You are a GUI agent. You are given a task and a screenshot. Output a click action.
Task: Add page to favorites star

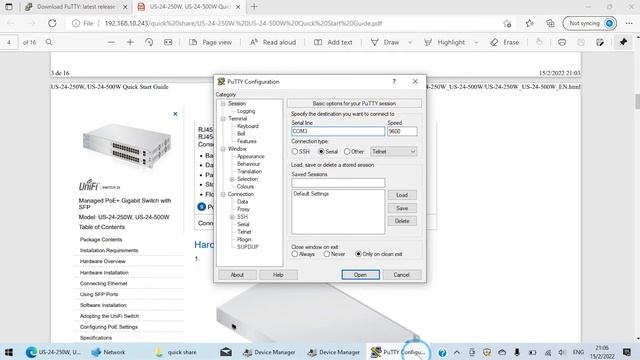(507, 23)
